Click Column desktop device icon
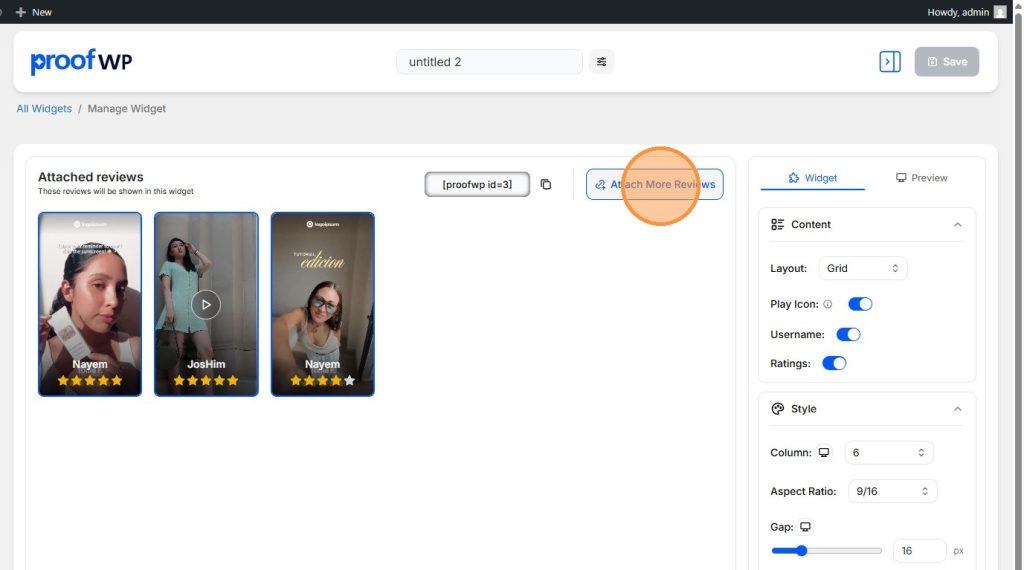This screenshot has height=570, width=1024. tap(824, 452)
